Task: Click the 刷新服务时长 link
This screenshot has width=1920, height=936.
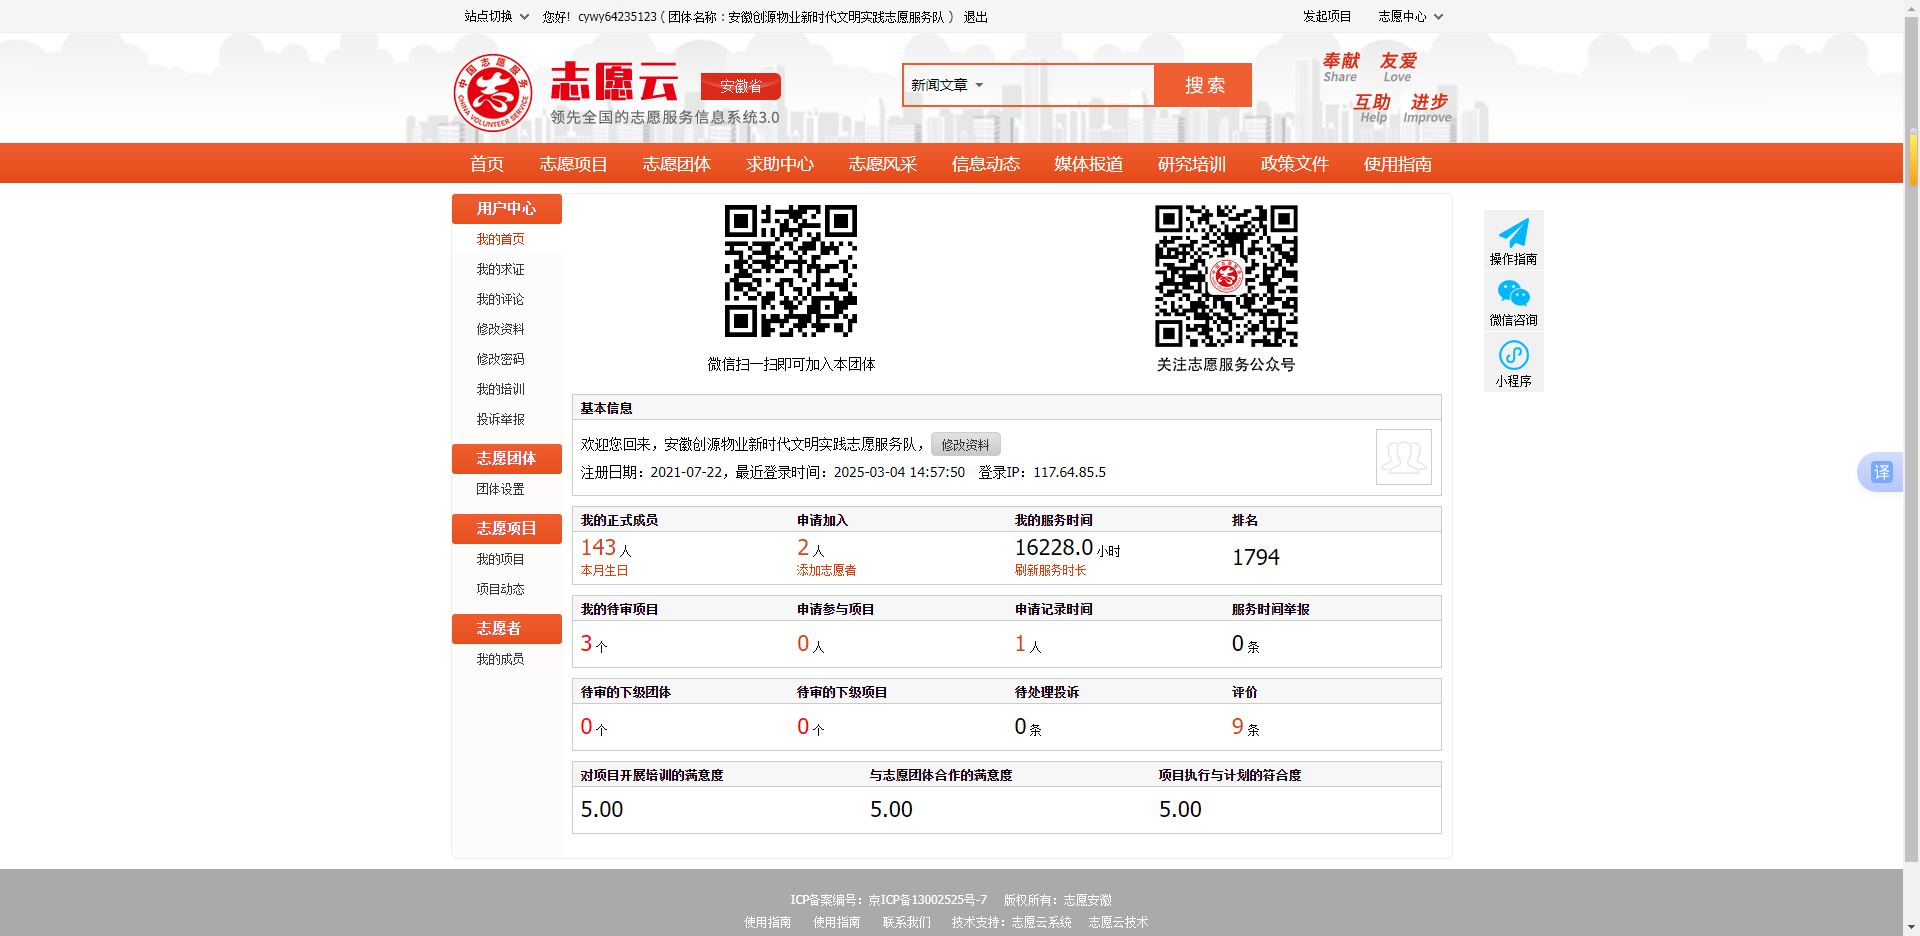Action: click(x=1050, y=570)
